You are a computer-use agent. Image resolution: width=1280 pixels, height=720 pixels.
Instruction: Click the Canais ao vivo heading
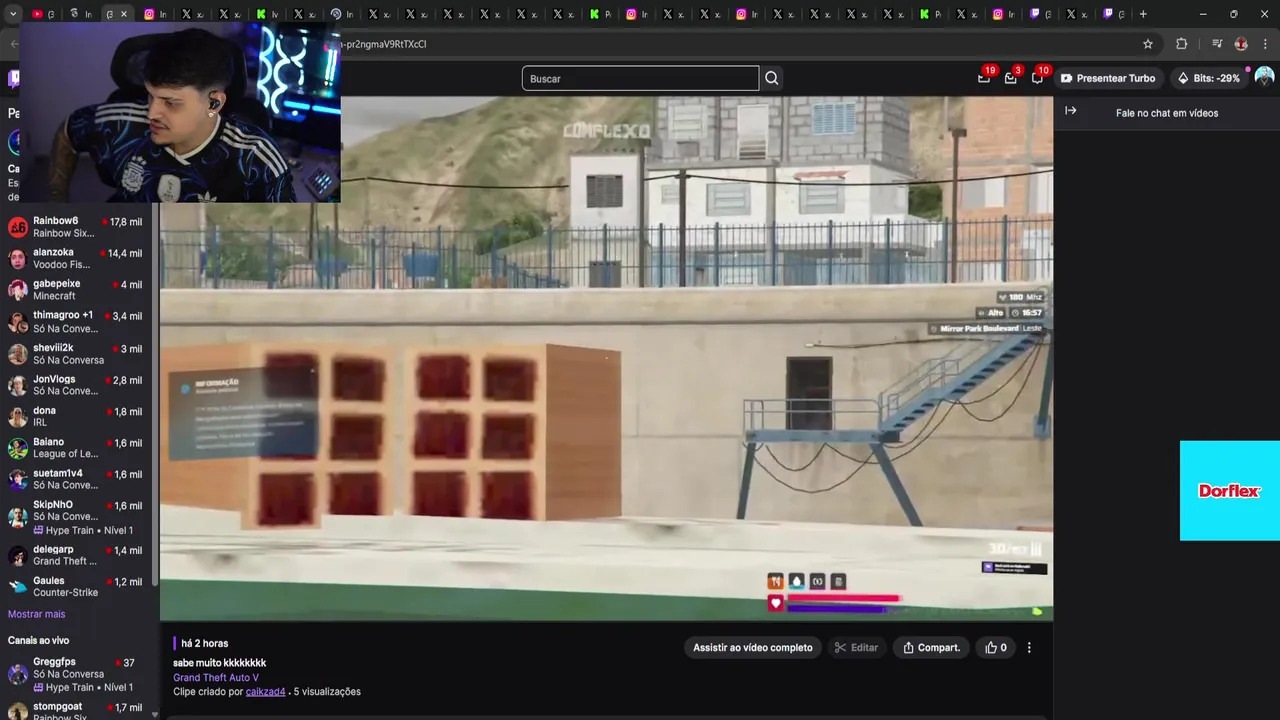click(38, 640)
